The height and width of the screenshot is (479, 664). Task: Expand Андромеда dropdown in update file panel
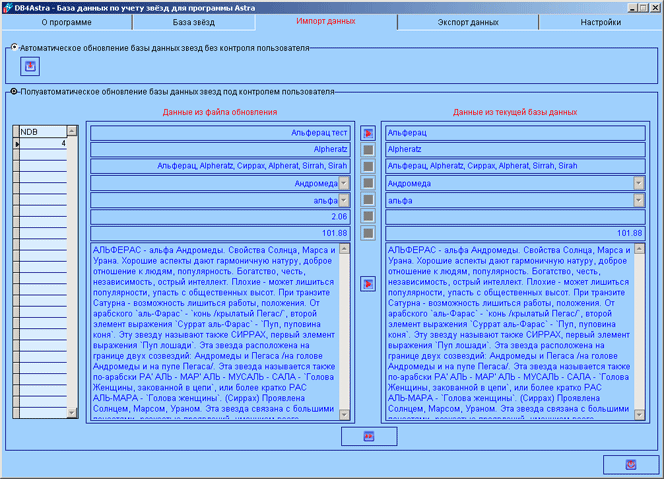coord(344,183)
